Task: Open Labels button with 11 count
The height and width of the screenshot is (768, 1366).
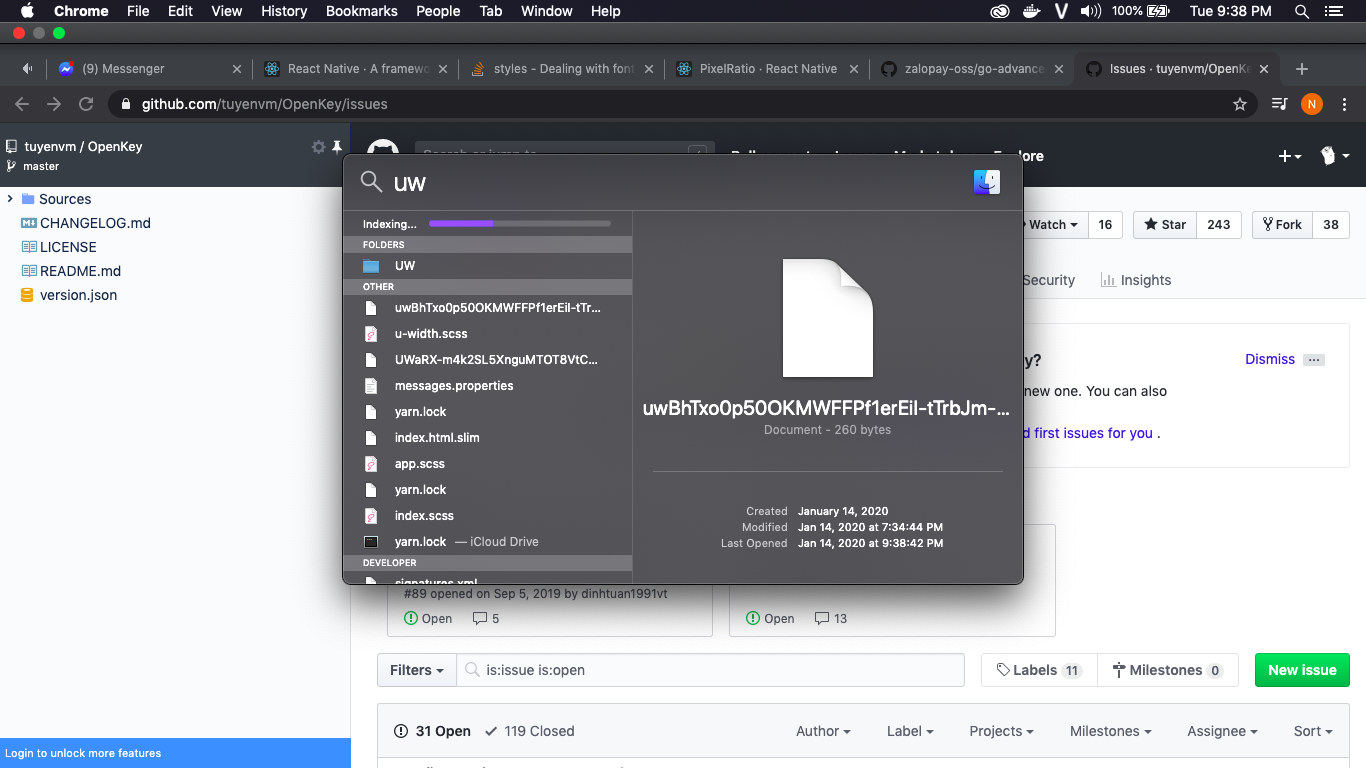Action: 1039,670
